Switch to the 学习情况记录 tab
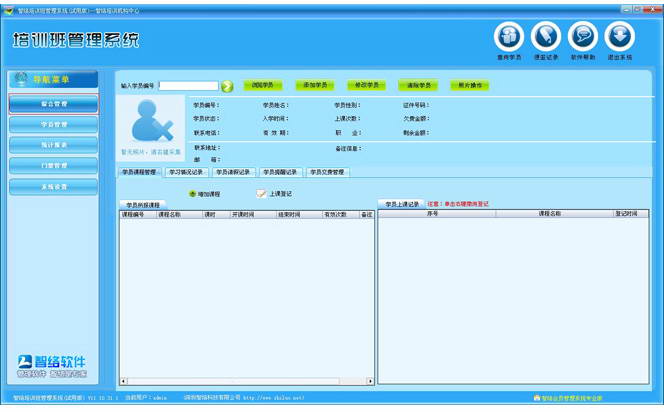This screenshot has height=412, width=664. [186, 172]
